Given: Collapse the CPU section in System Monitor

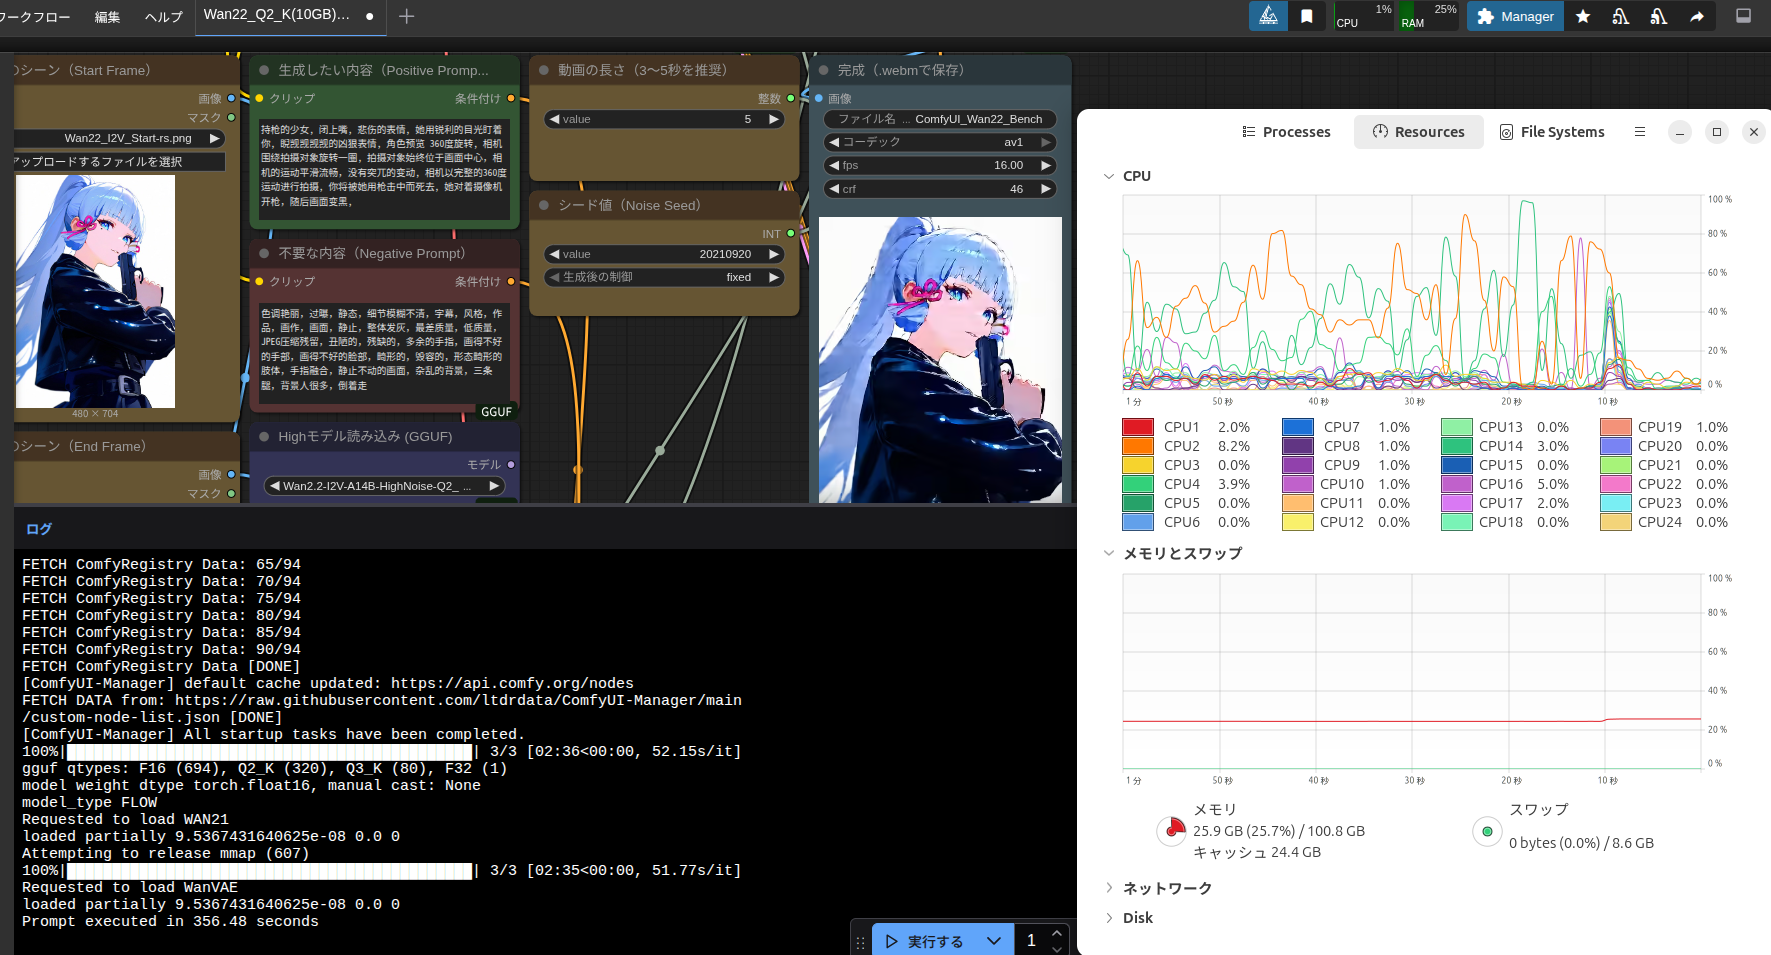Looking at the screenshot, I should 1109,176.
